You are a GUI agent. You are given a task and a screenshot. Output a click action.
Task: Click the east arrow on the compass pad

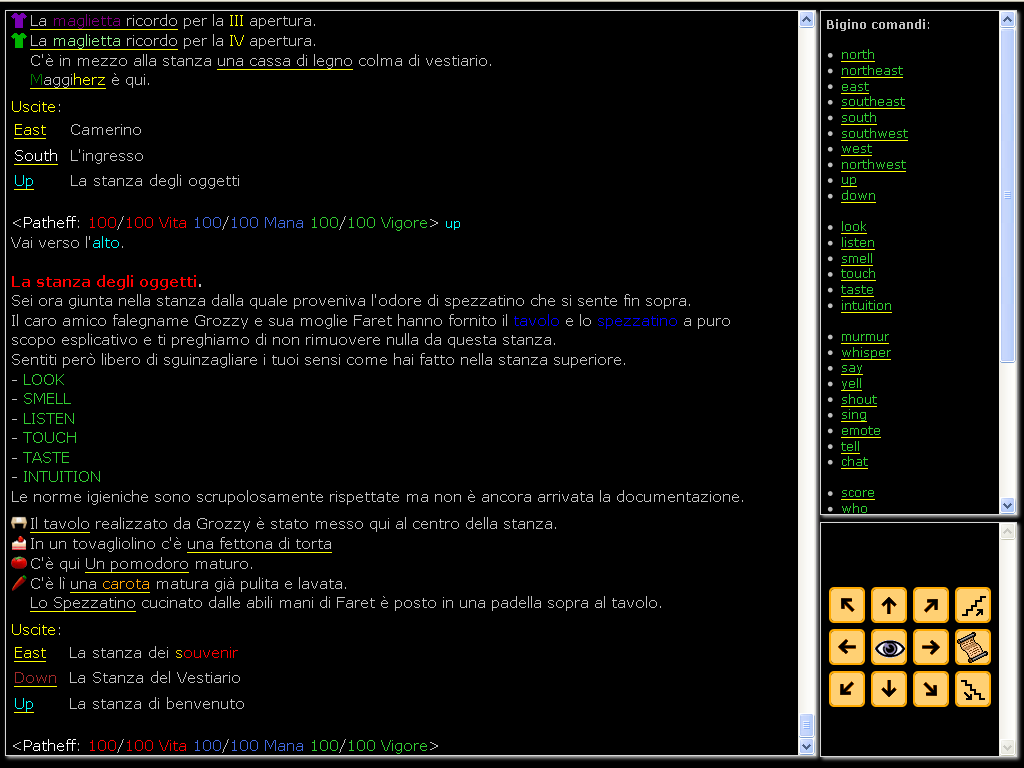pos(930,647)
